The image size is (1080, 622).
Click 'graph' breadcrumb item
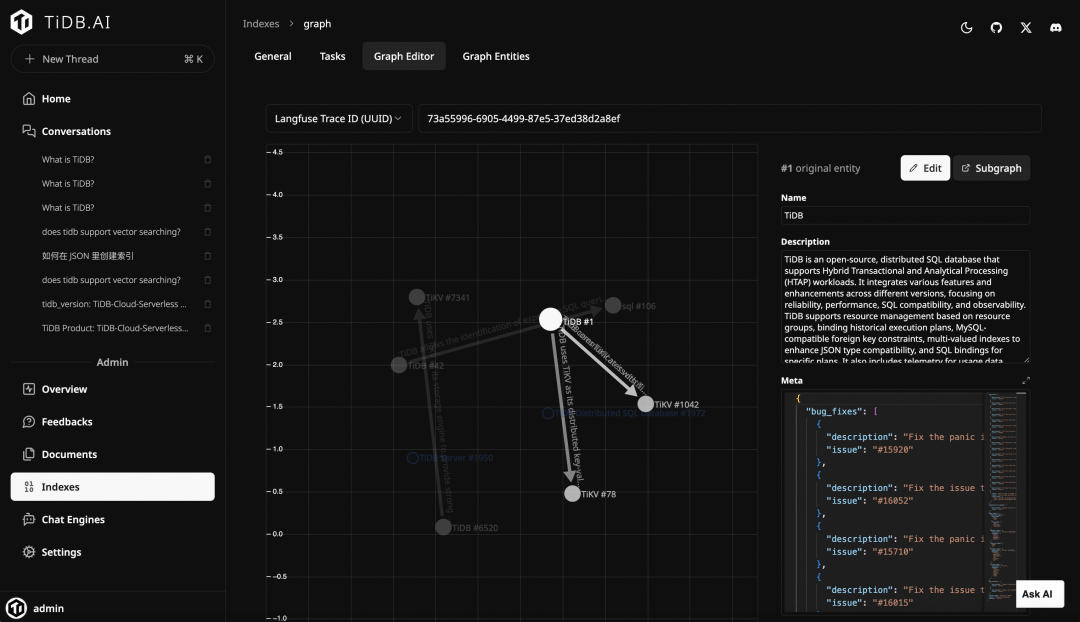tap(318, 23)
